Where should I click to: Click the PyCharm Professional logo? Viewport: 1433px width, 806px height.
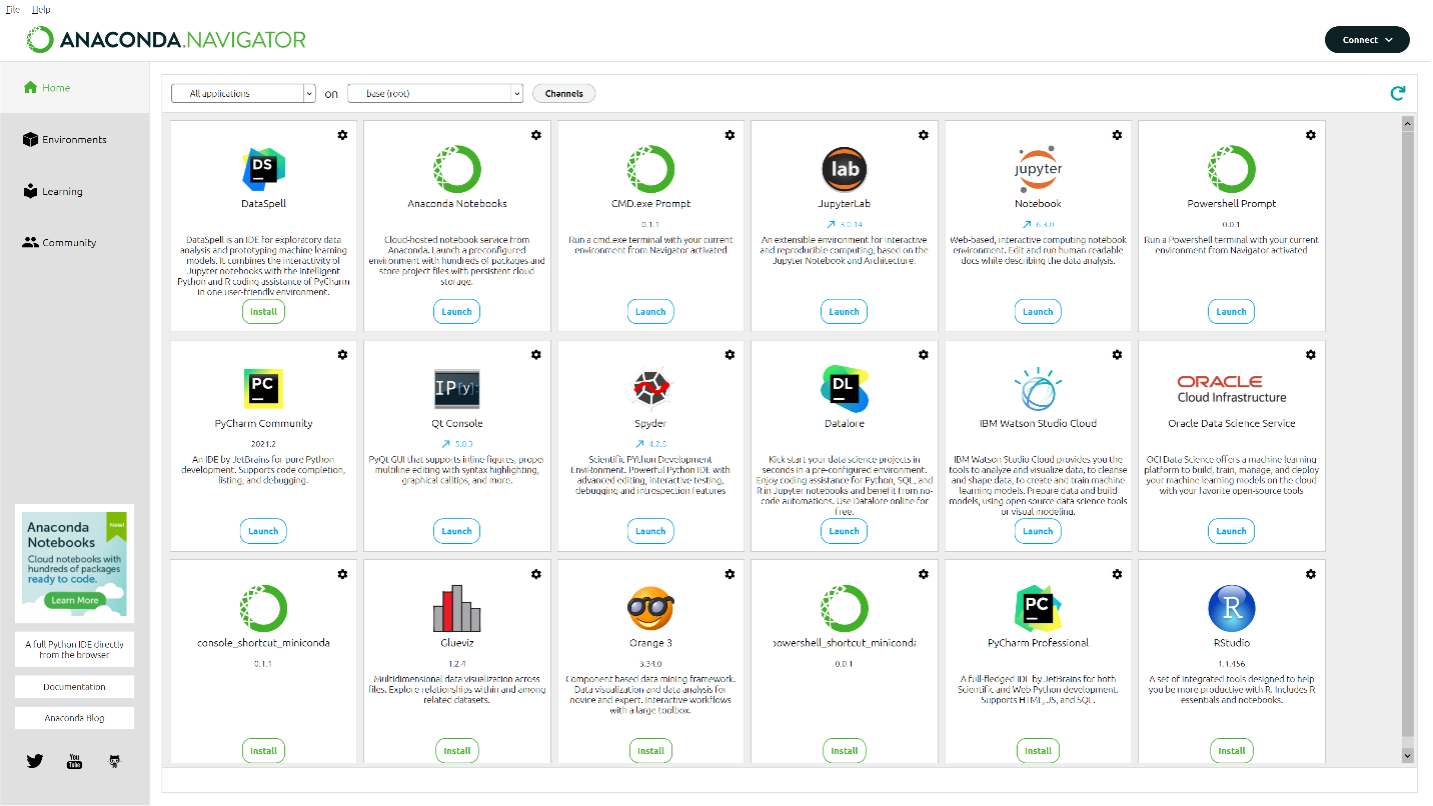pyautogui.click(x=1038, y=608)
